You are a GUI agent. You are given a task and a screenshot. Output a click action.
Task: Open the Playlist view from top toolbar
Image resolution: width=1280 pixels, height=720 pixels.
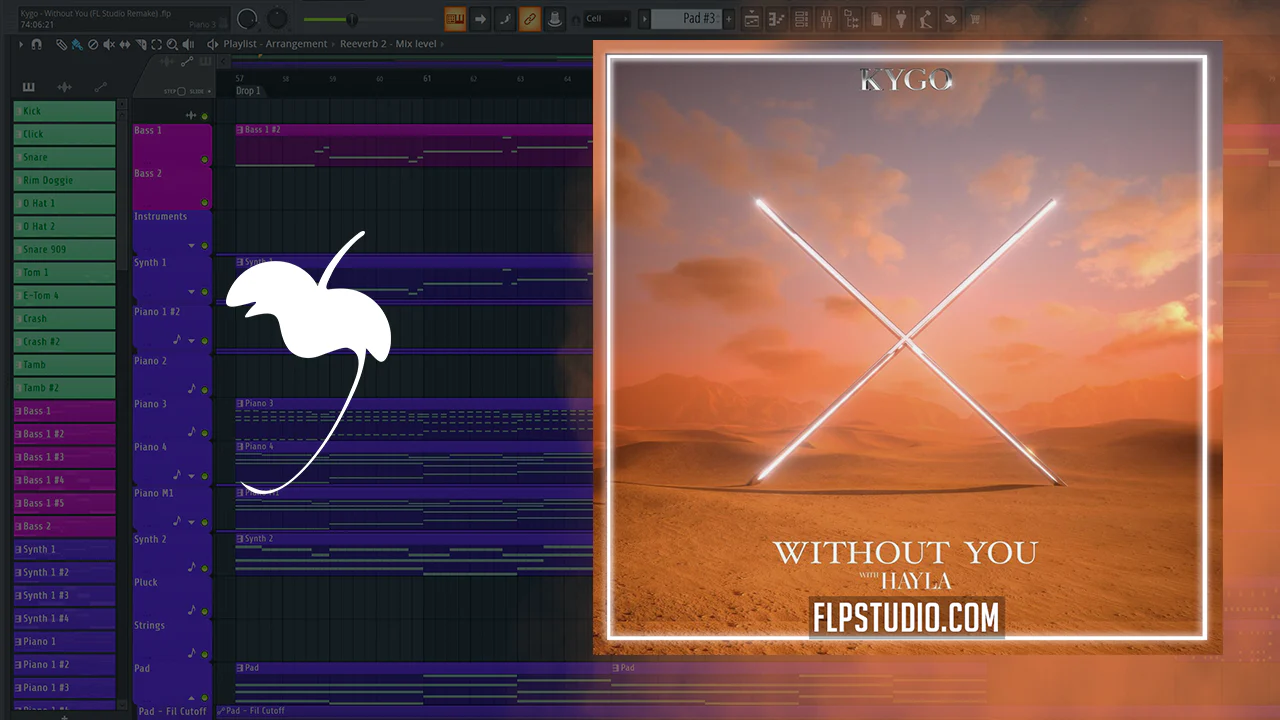point(752,19)
